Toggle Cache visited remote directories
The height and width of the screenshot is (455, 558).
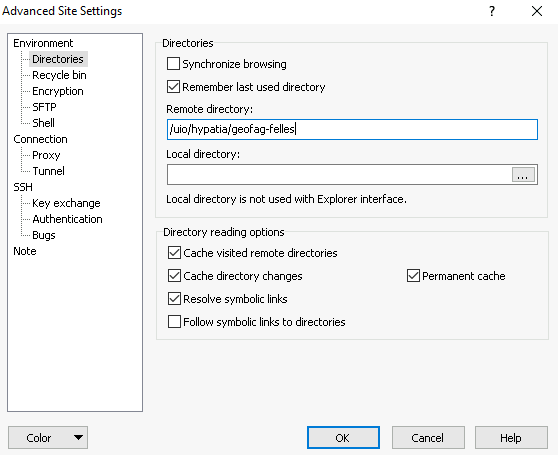click(174, 253)
